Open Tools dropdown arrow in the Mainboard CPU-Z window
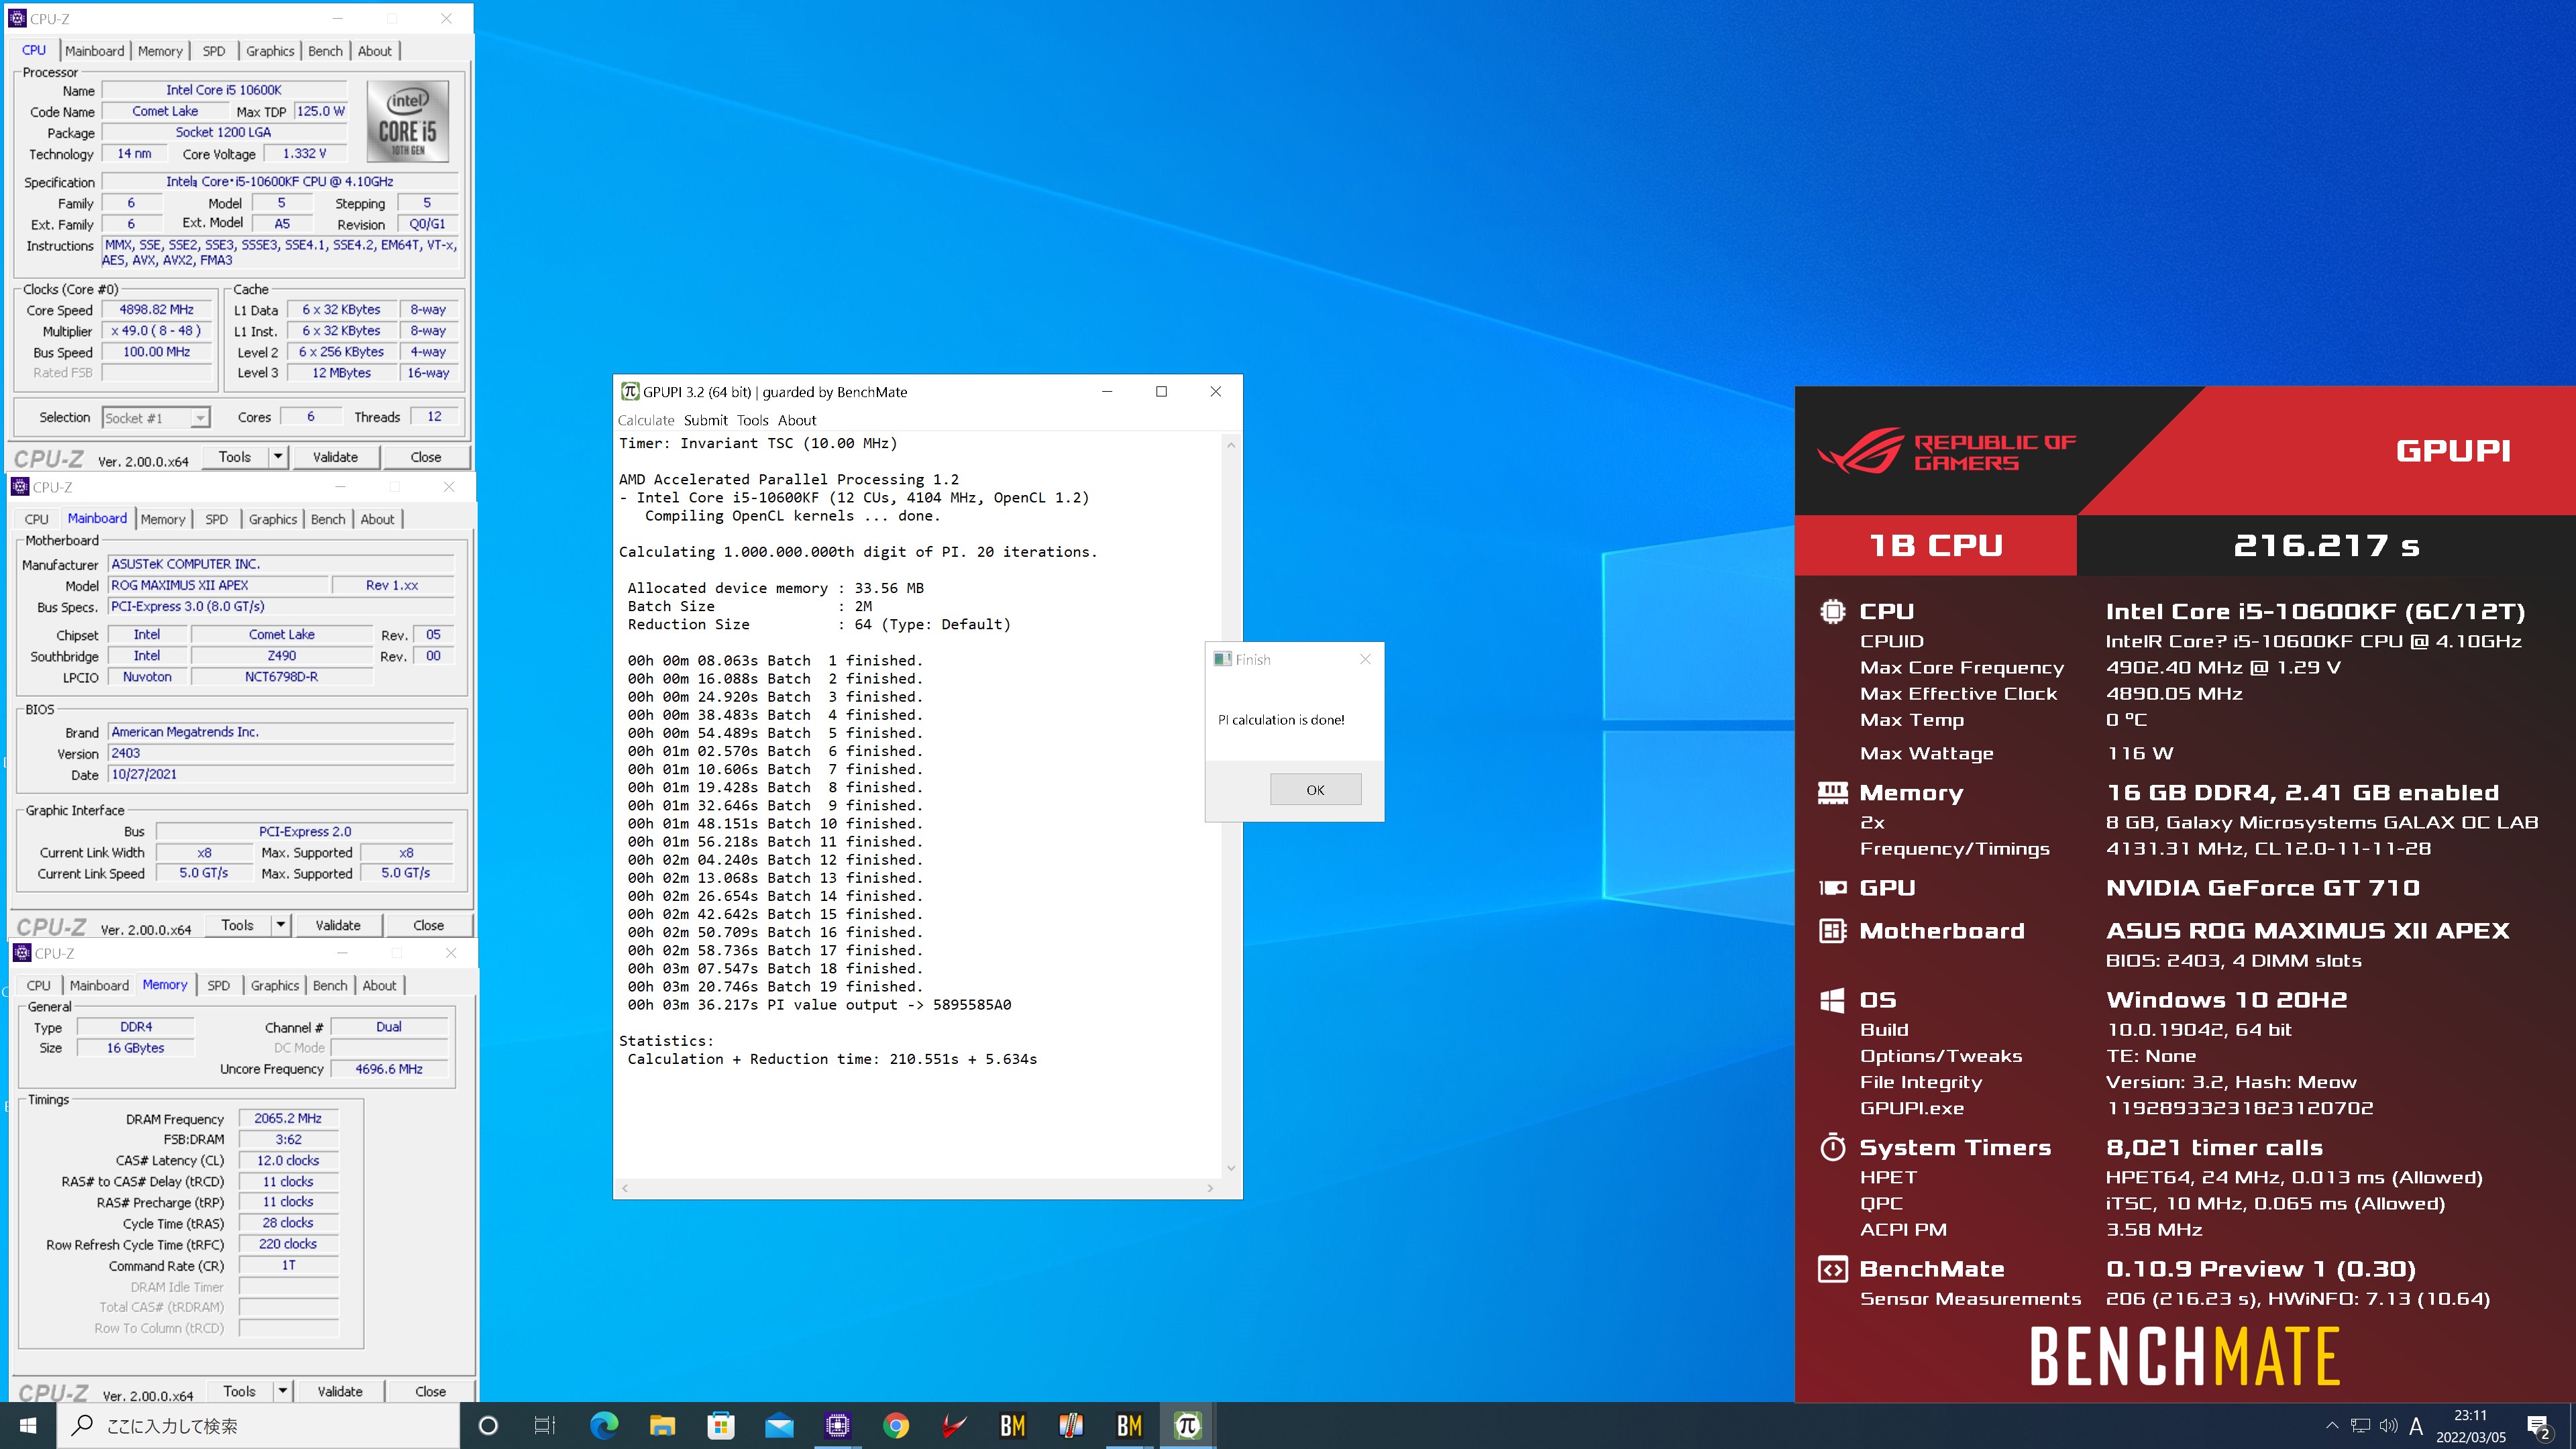Image resolution: width=2576 pixels, height=1449 pixels. pos(281,925)
